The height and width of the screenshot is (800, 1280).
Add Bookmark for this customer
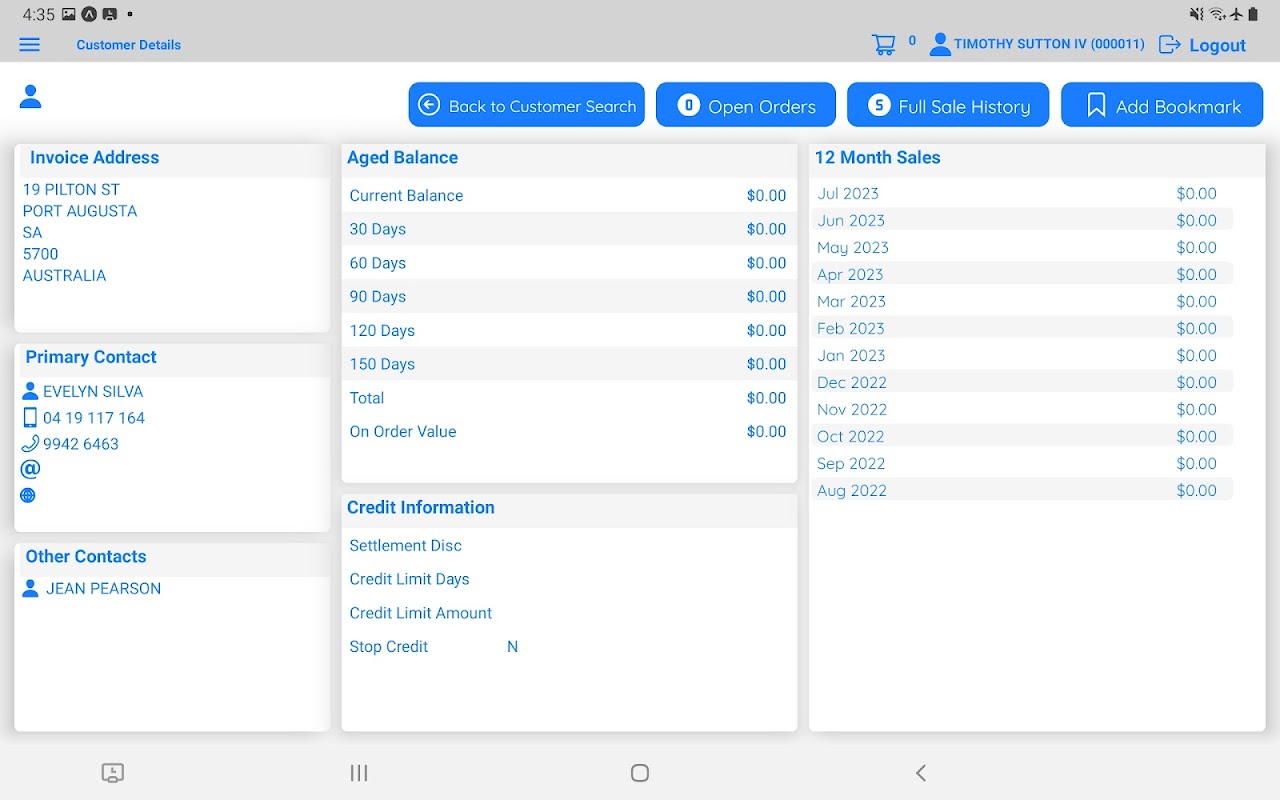(1162, 105)
